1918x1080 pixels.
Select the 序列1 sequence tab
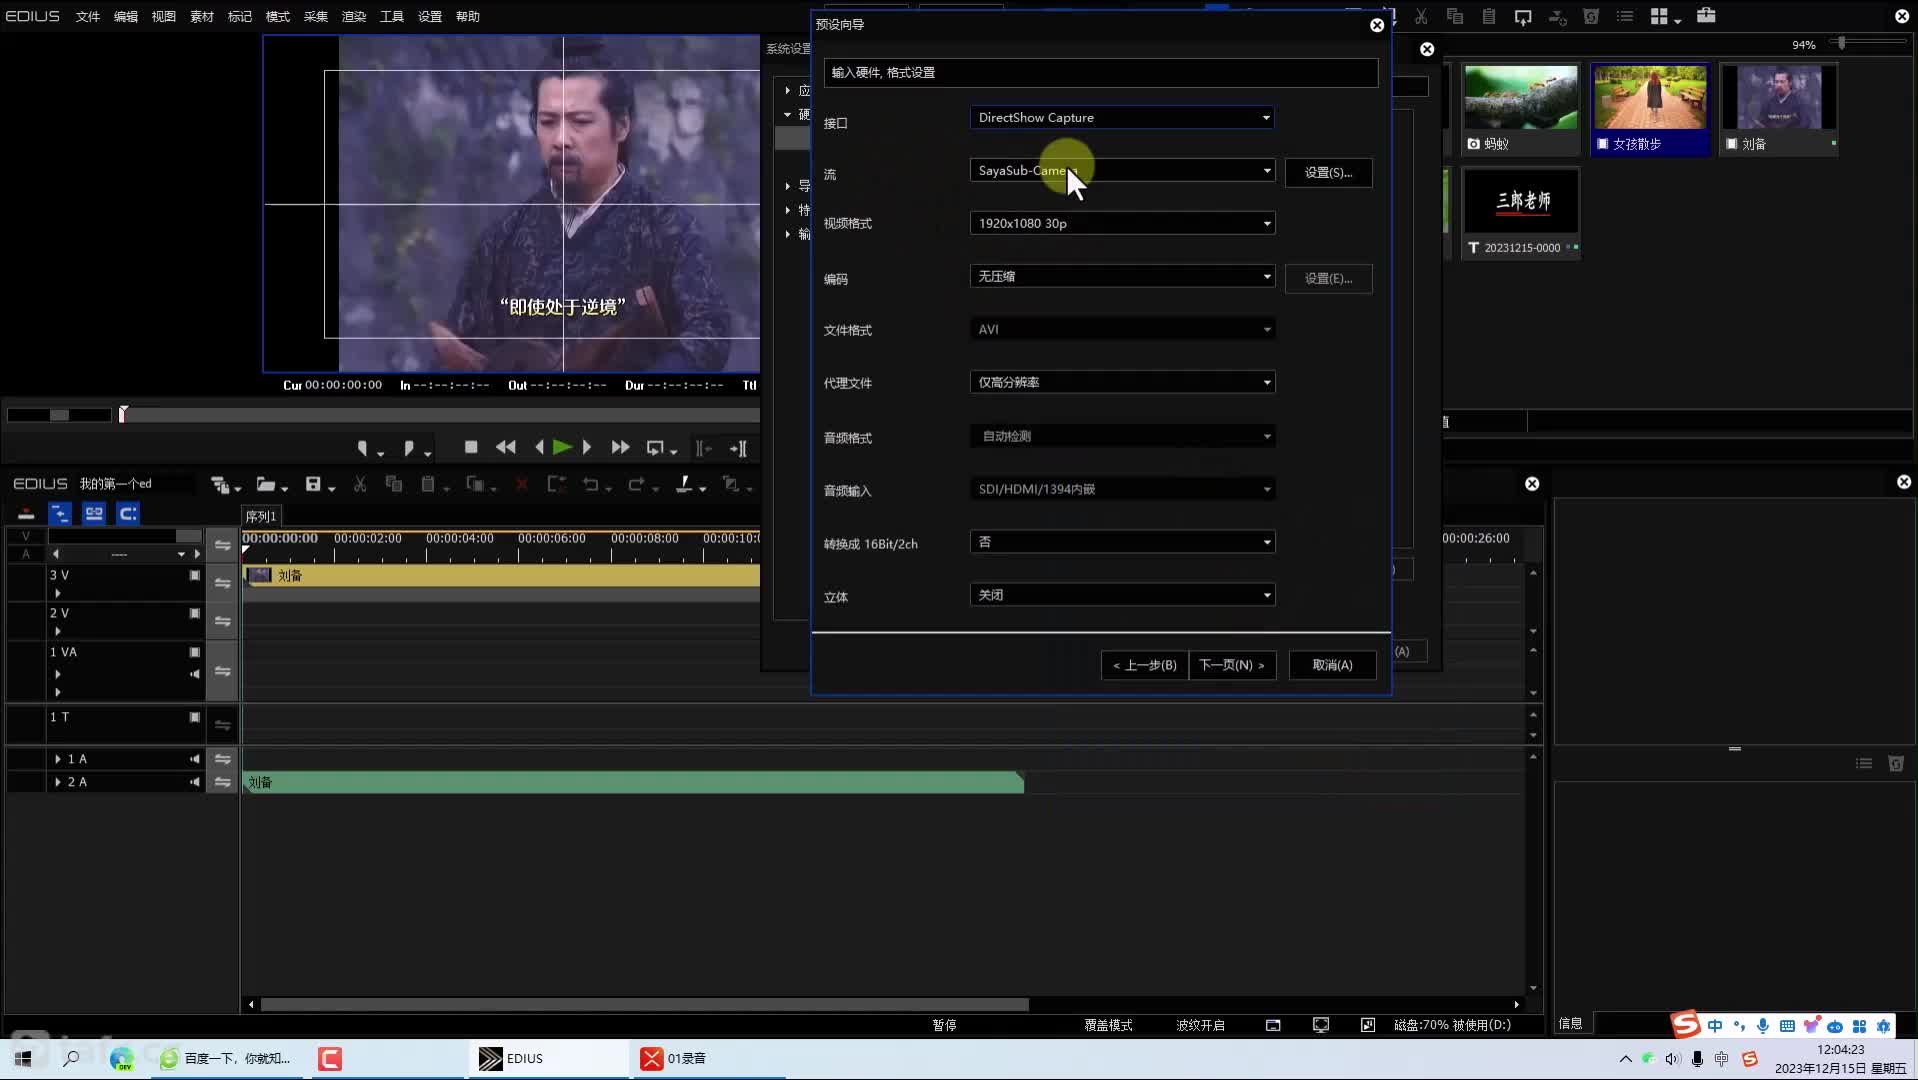pos(261,516)
